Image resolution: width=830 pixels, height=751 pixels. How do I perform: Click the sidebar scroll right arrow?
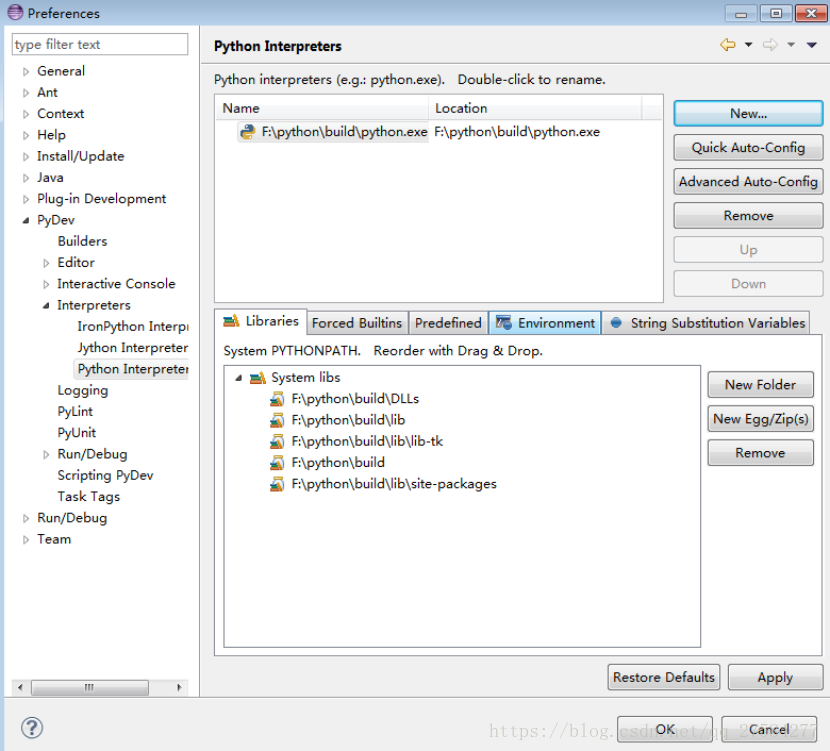coord(179,687)
